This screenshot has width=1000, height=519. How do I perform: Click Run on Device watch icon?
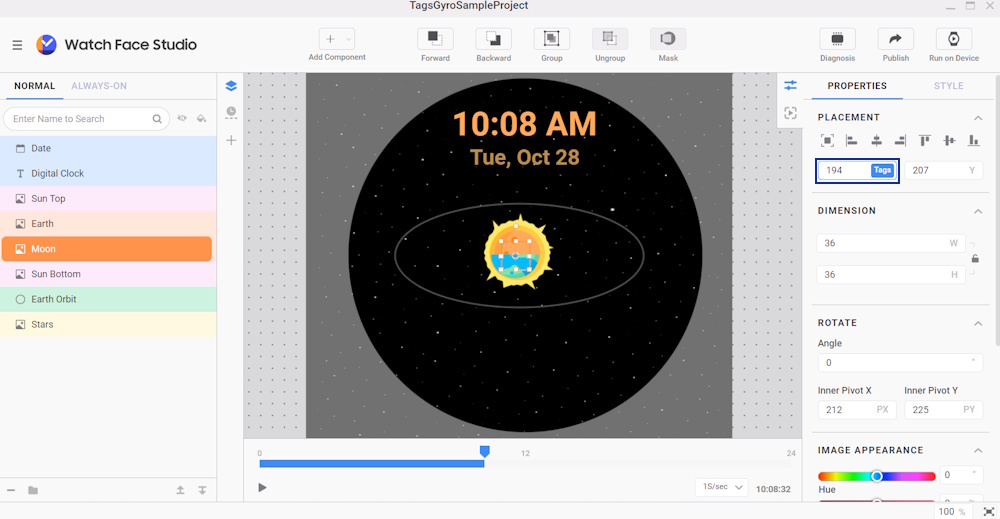(953, 39)
